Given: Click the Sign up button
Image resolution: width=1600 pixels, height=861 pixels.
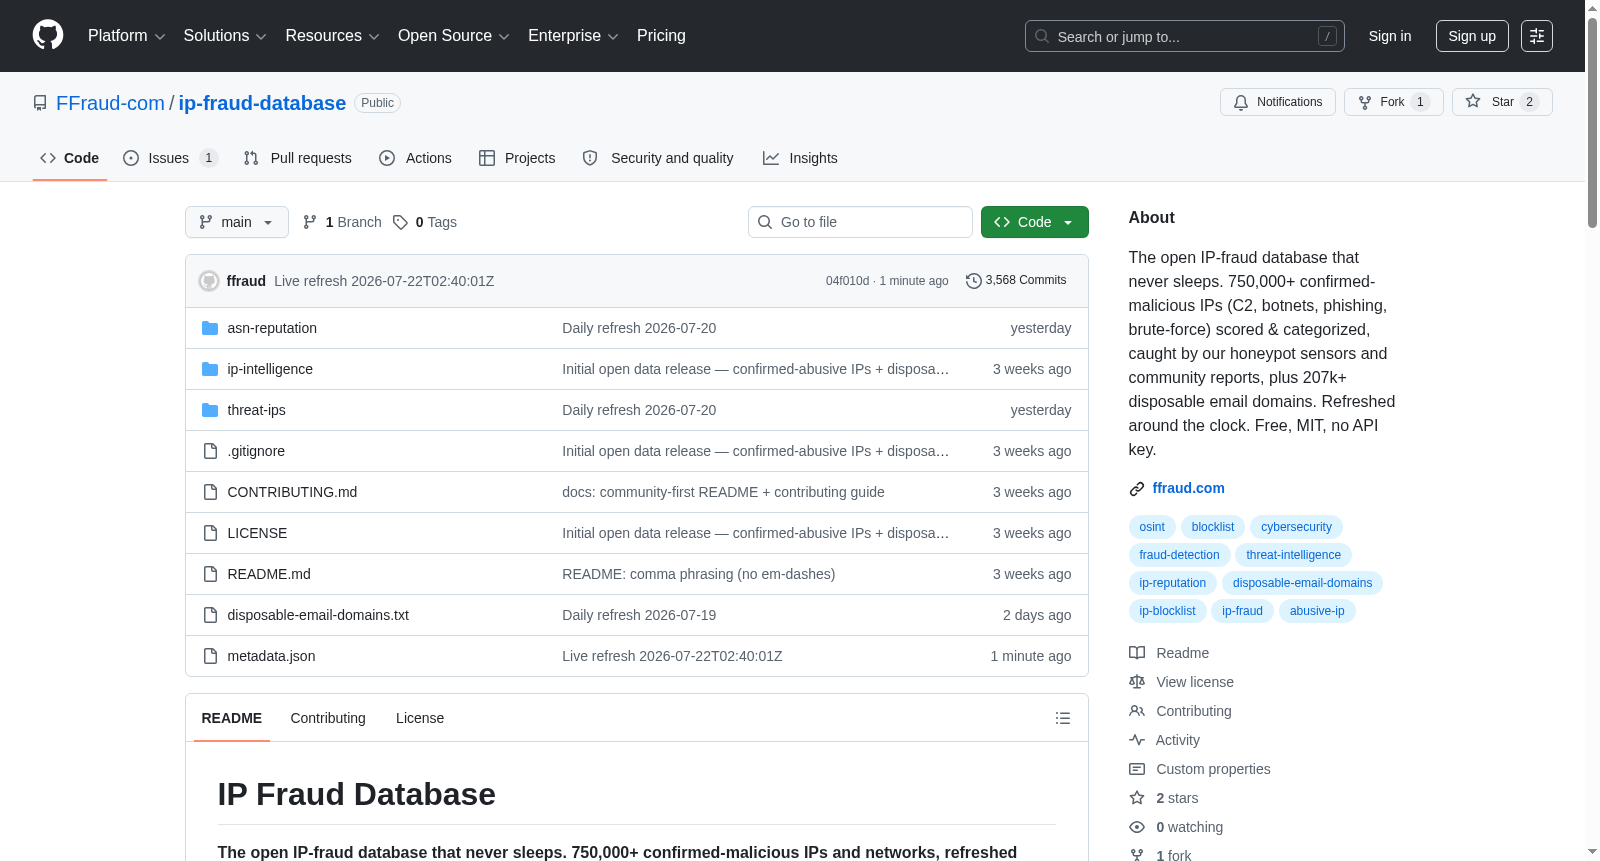Looking at the screenshot, I should coord(1472,36).
